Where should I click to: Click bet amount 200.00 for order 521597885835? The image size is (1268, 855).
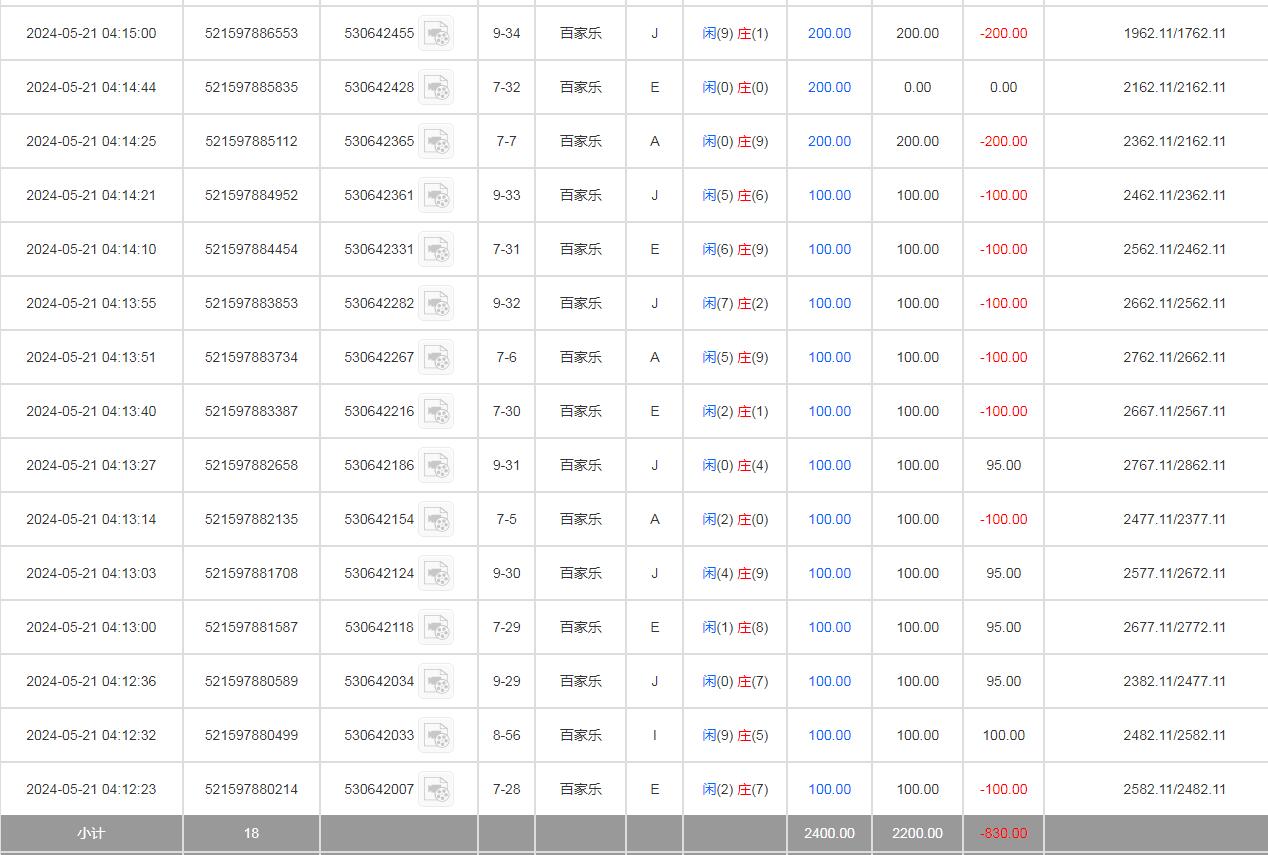(x=829, y=87)
